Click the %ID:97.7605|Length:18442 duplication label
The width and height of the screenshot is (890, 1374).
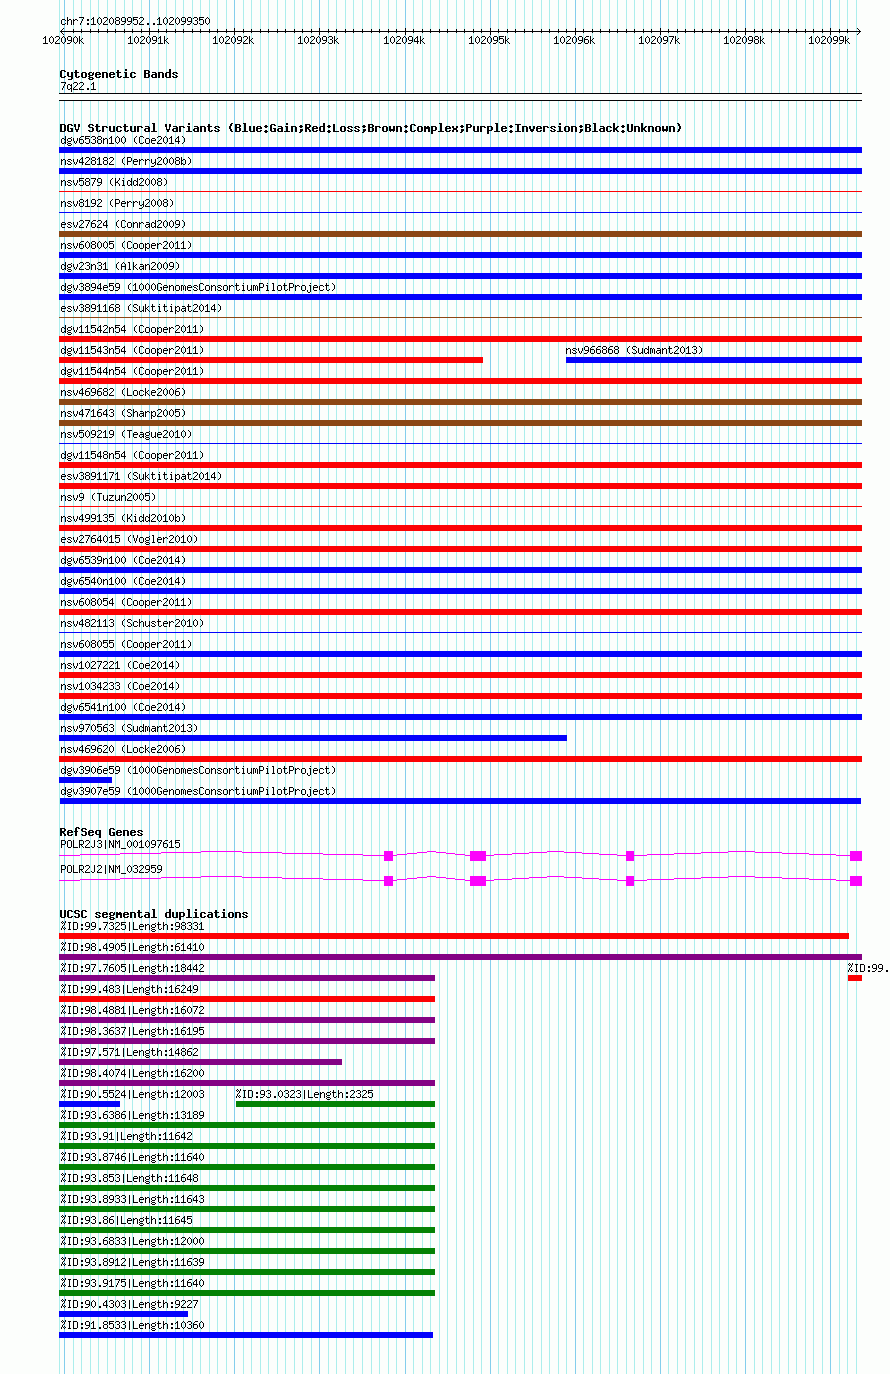click(x=132, y=968)
